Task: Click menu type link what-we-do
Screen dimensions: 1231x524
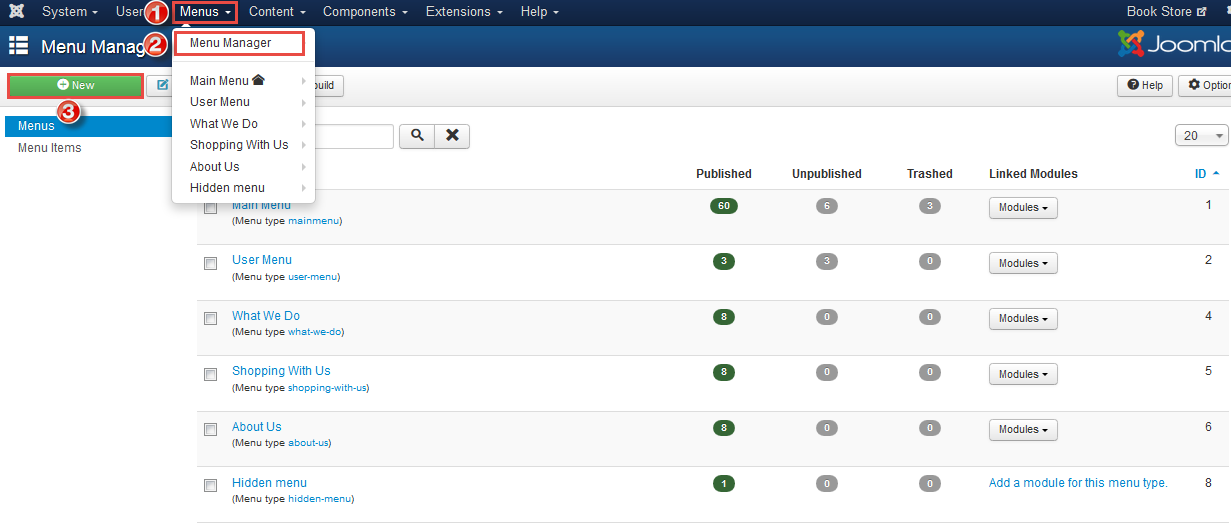Action: 315,332
